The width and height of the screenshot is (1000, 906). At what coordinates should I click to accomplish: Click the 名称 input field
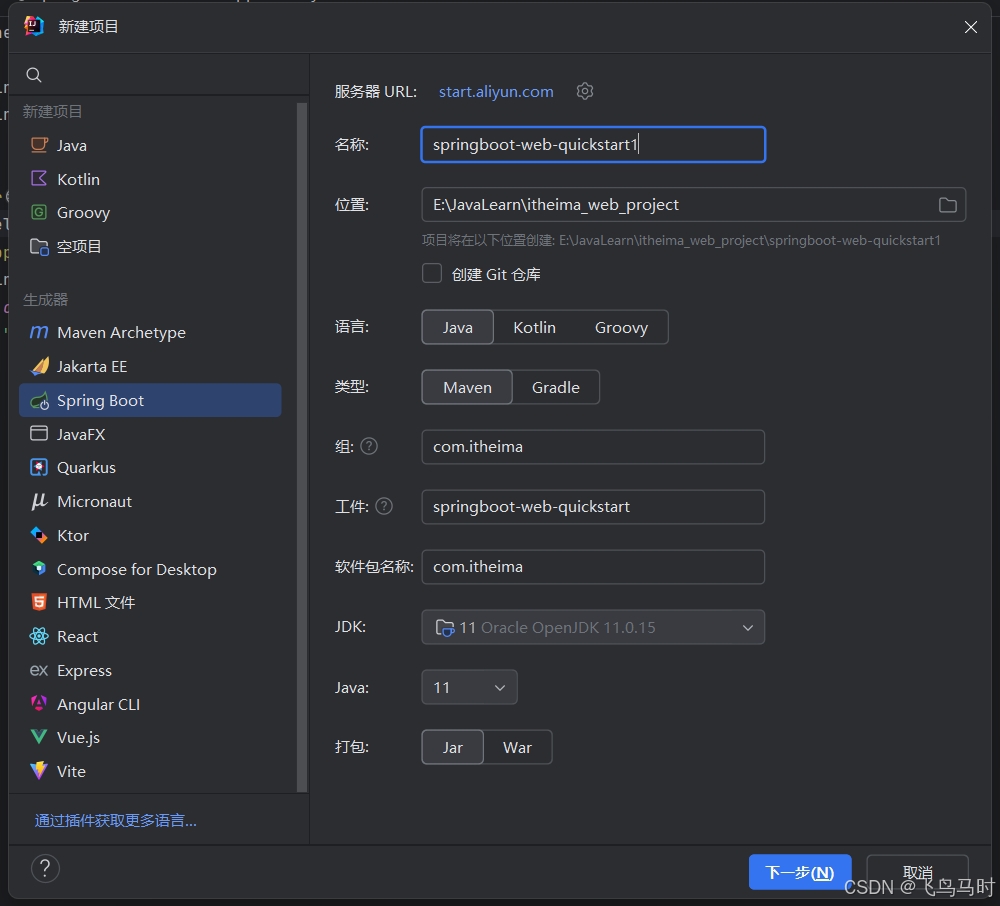(x=593, y=145)
